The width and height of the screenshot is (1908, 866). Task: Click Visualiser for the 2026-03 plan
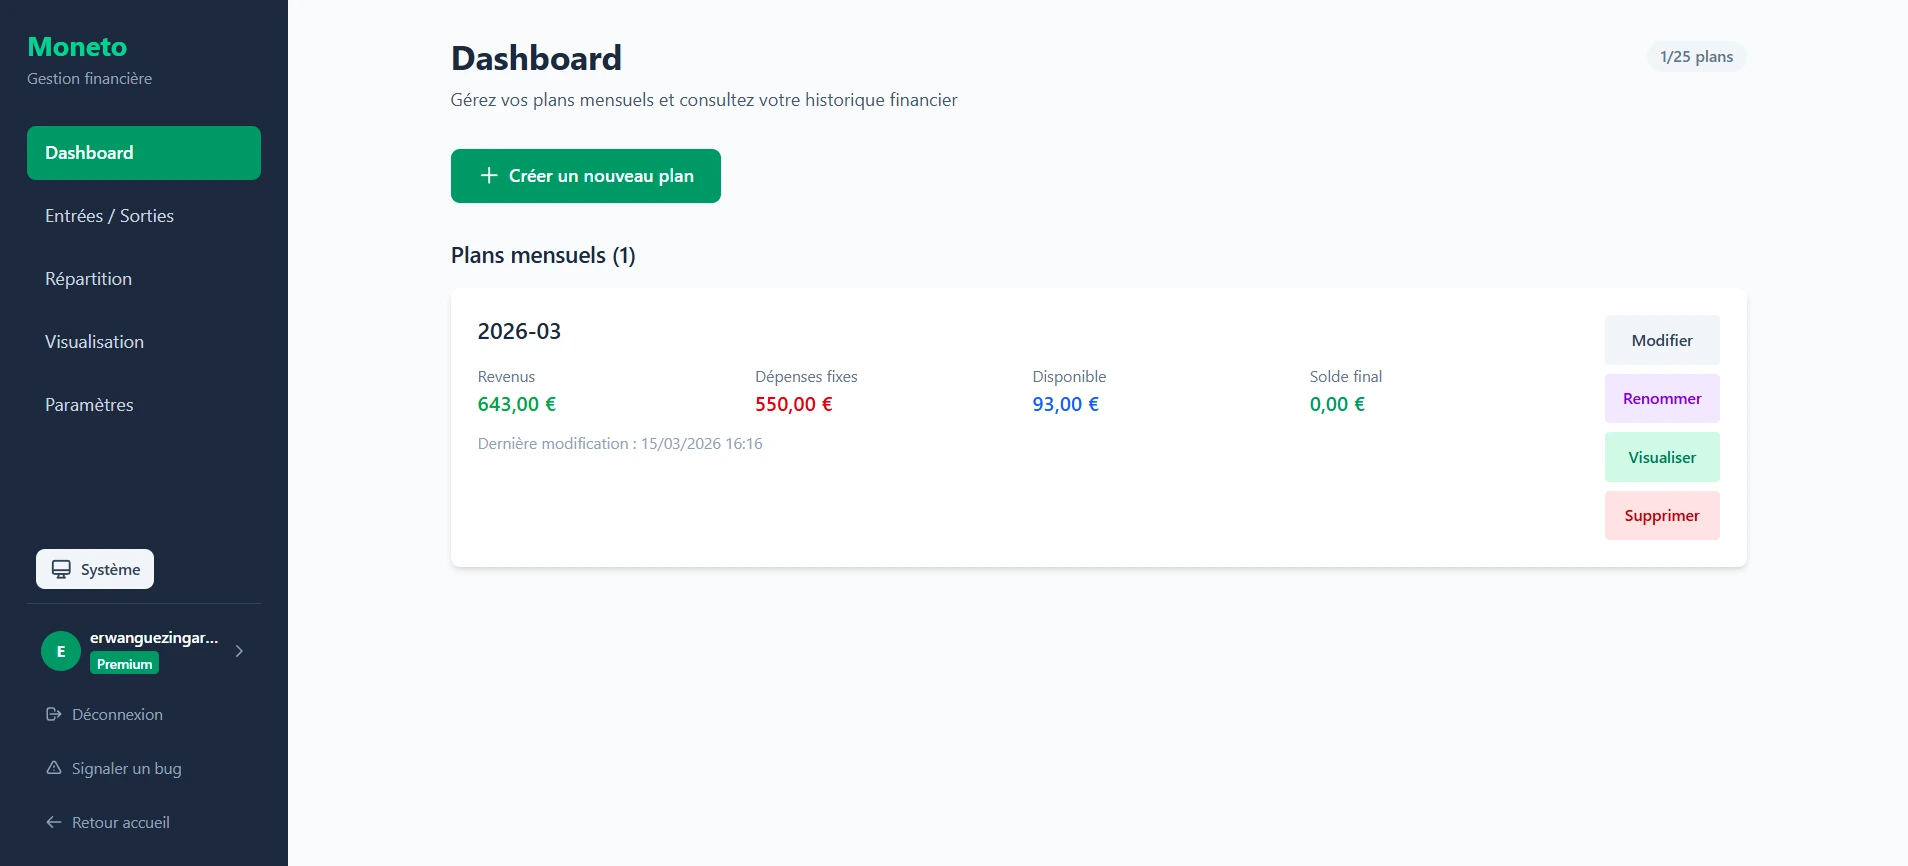point(1661,457)
